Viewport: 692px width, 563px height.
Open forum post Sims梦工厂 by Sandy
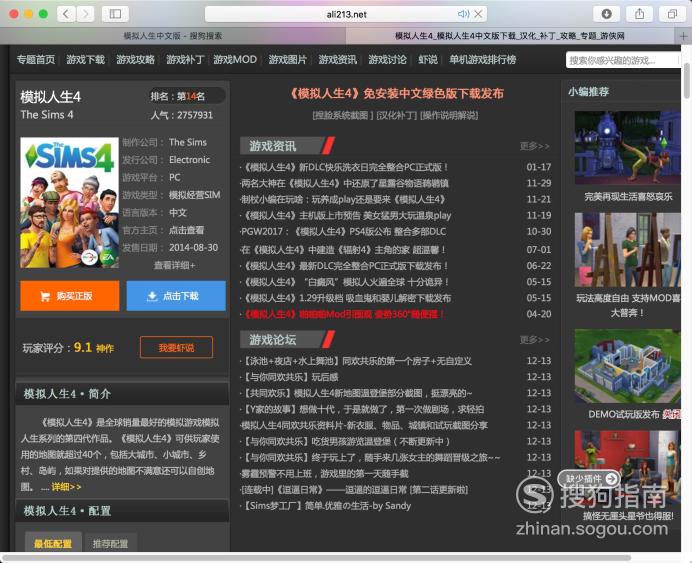click(x=326, y=506)
